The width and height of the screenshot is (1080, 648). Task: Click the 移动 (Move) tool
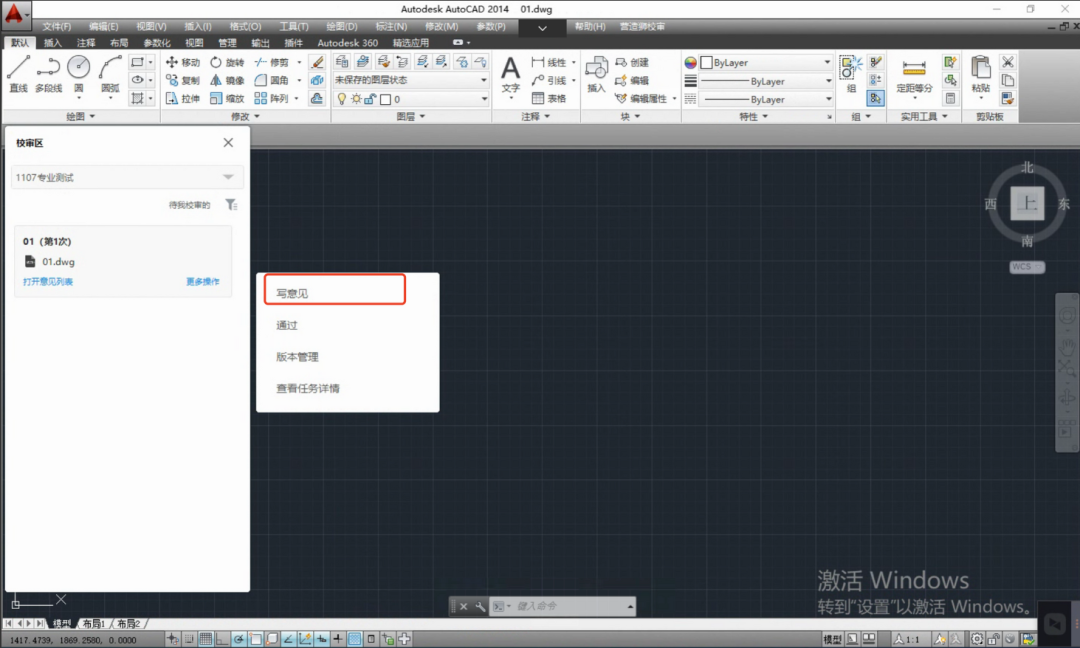tap(183, 62)
